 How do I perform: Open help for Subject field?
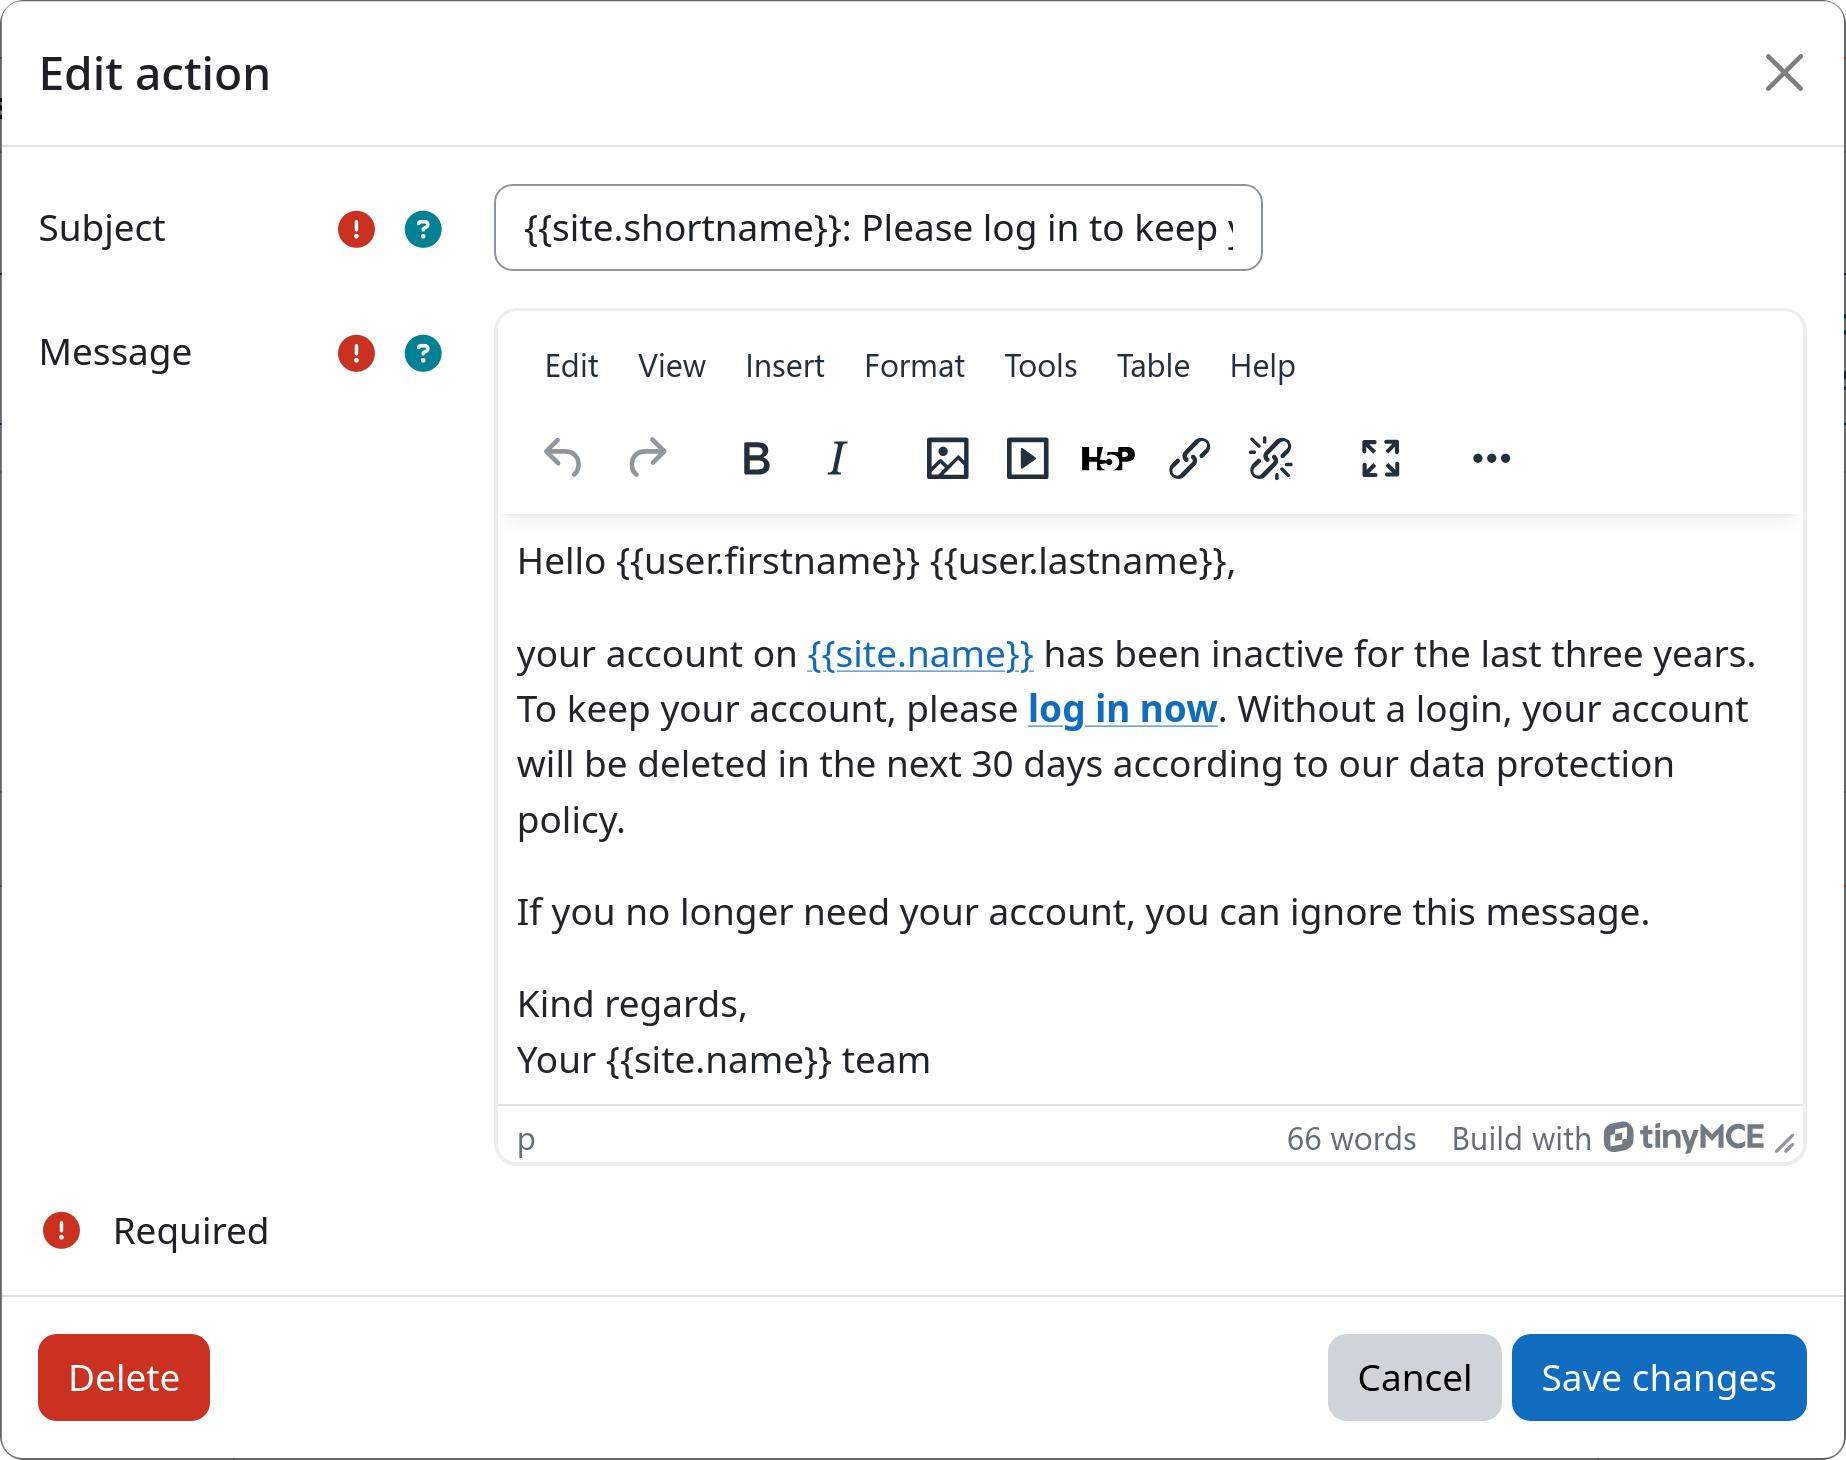pyautogui.click(x=423, y=229)
